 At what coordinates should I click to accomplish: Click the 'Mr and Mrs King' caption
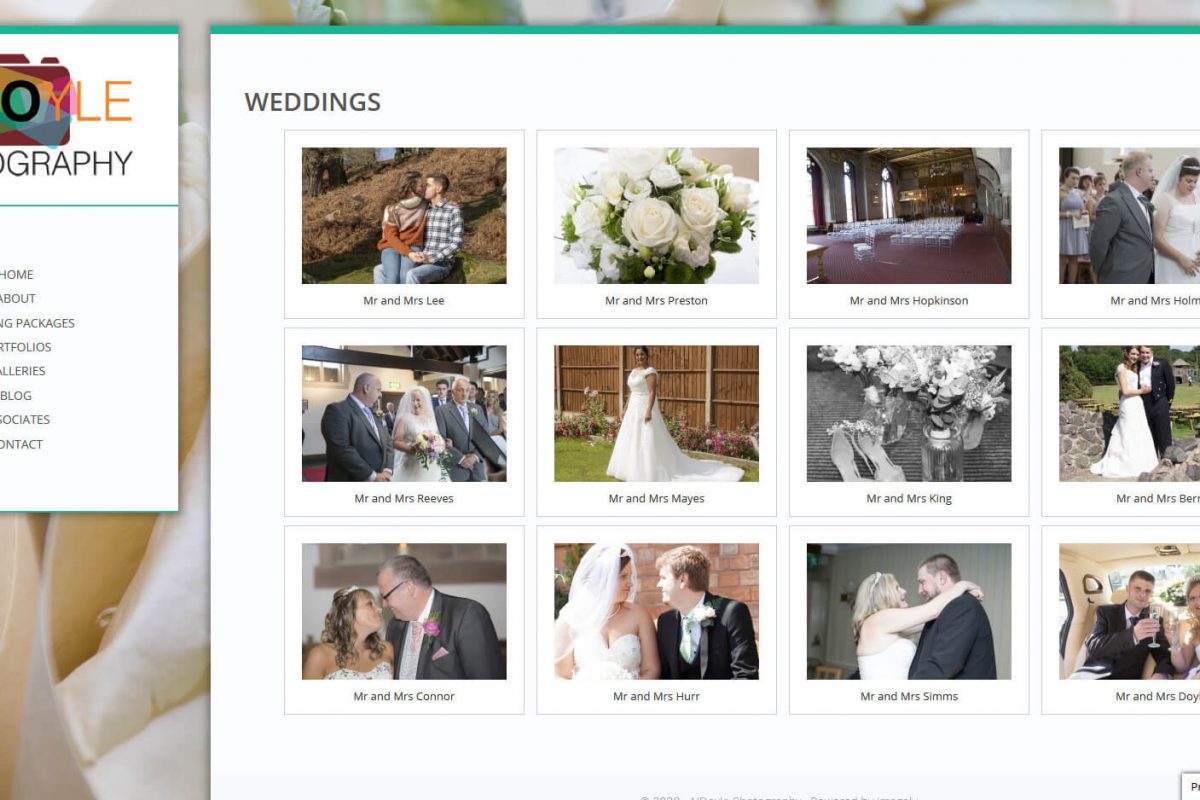pos(909,499)
